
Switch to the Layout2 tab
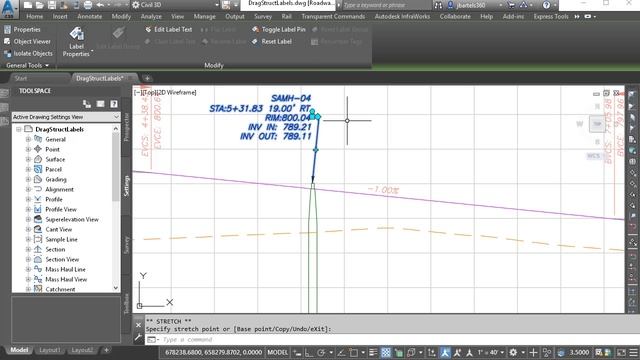[x=82, y=350]
